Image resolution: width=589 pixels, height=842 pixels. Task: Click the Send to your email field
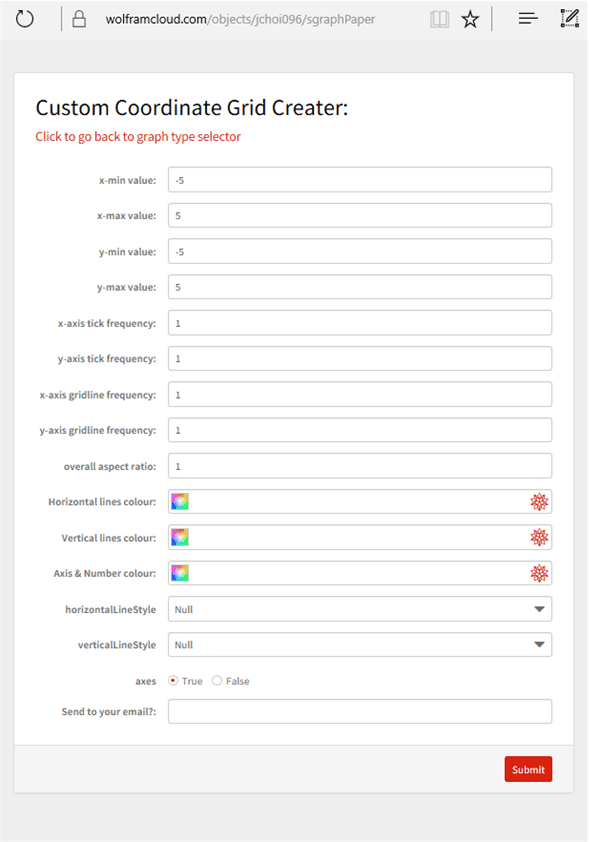(x=360, y=712)
